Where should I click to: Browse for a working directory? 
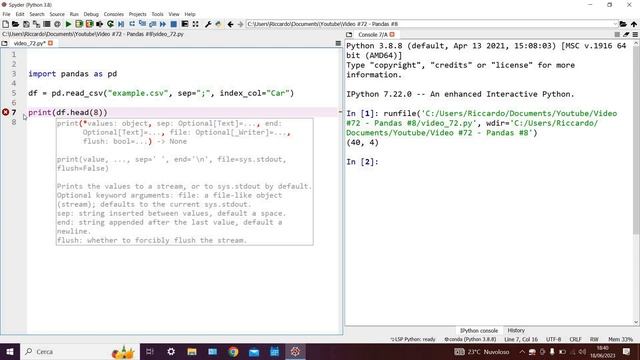(623, 24)
